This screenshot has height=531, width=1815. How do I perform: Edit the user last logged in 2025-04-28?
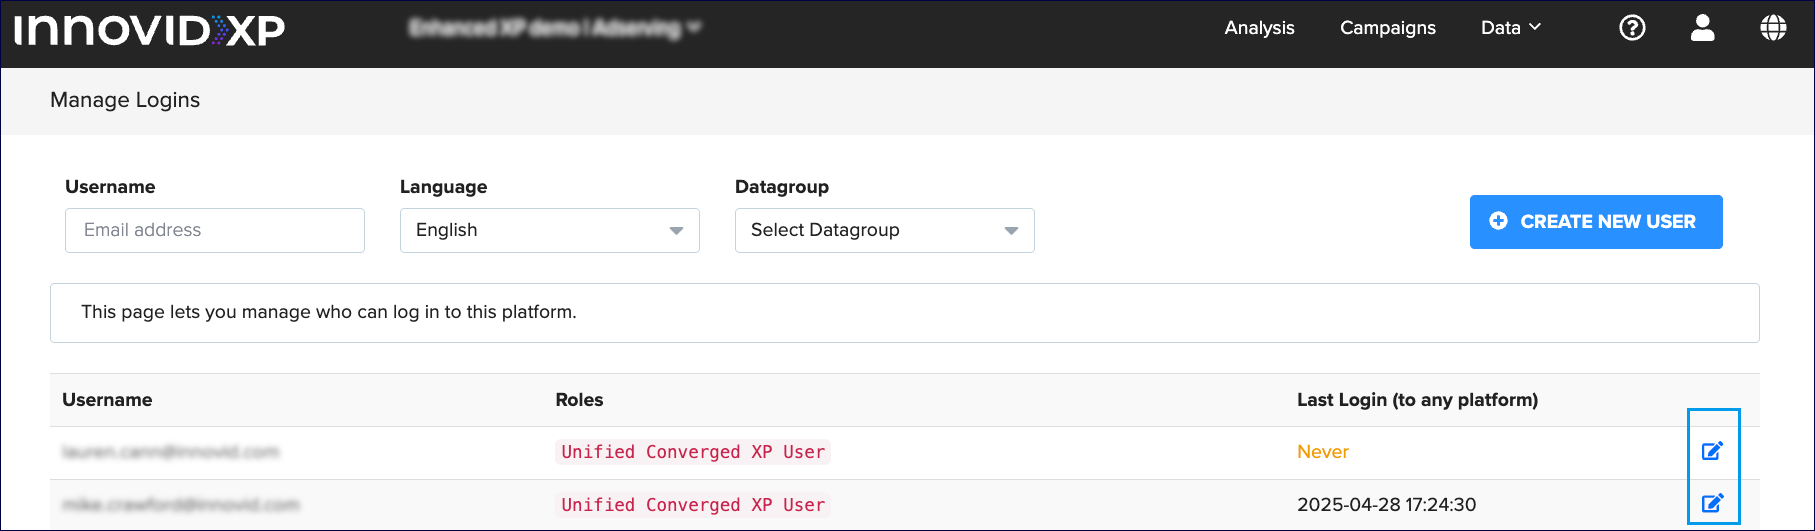pos(1713,503)
